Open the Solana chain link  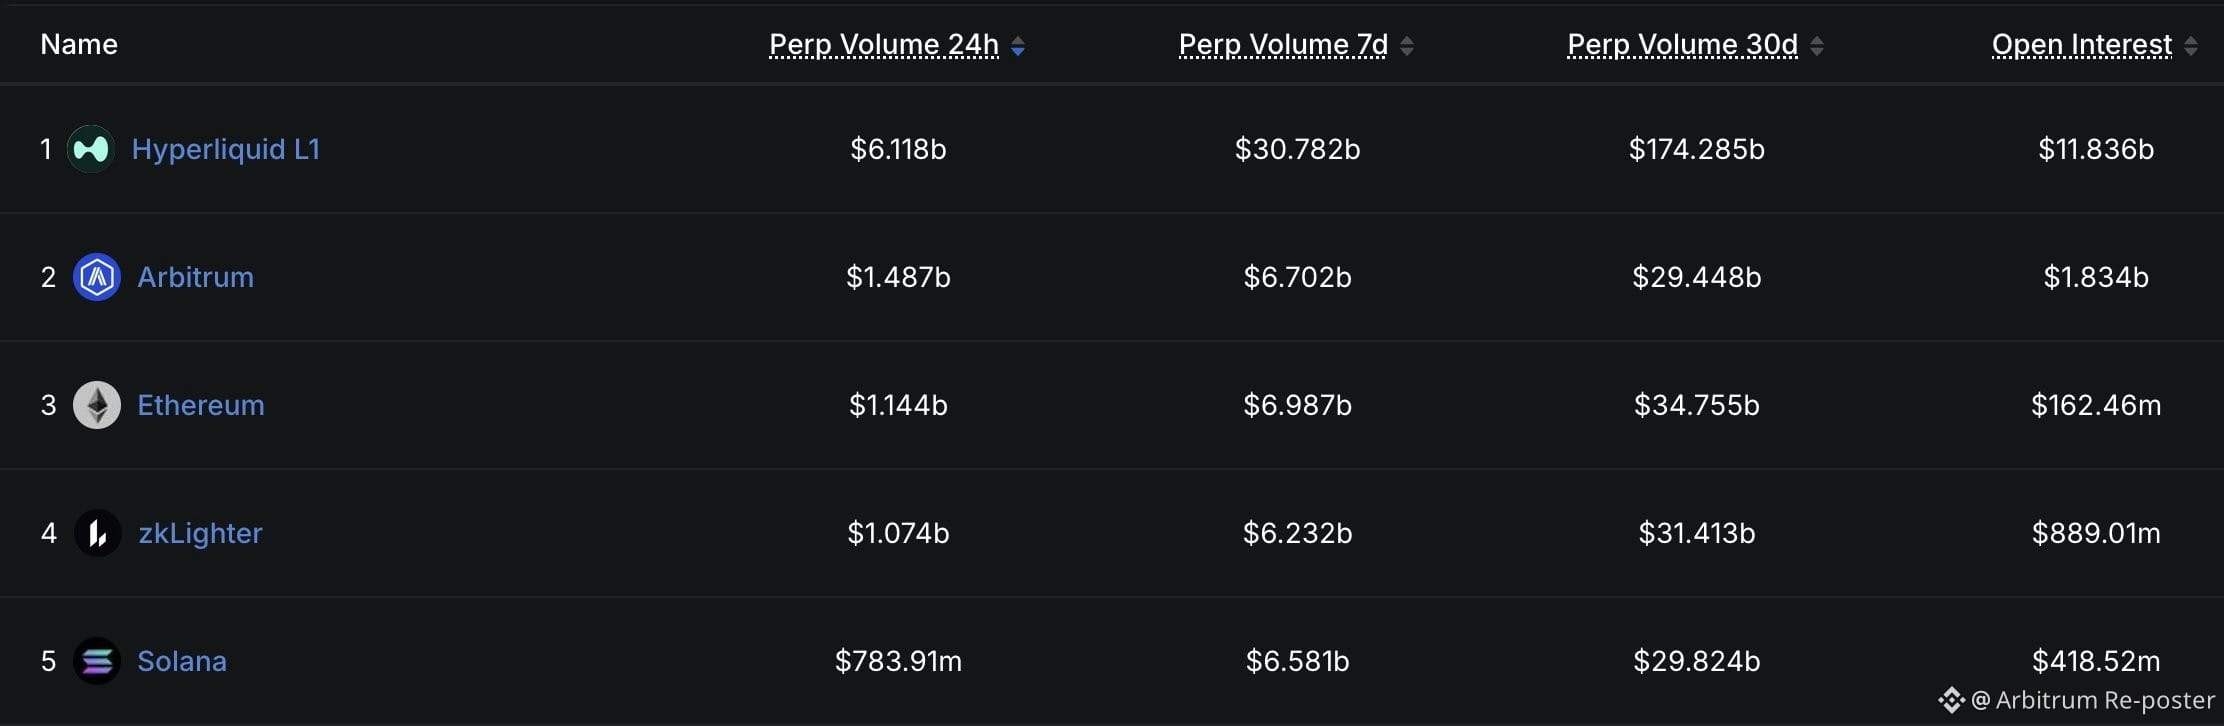click(x=182, y=661)
